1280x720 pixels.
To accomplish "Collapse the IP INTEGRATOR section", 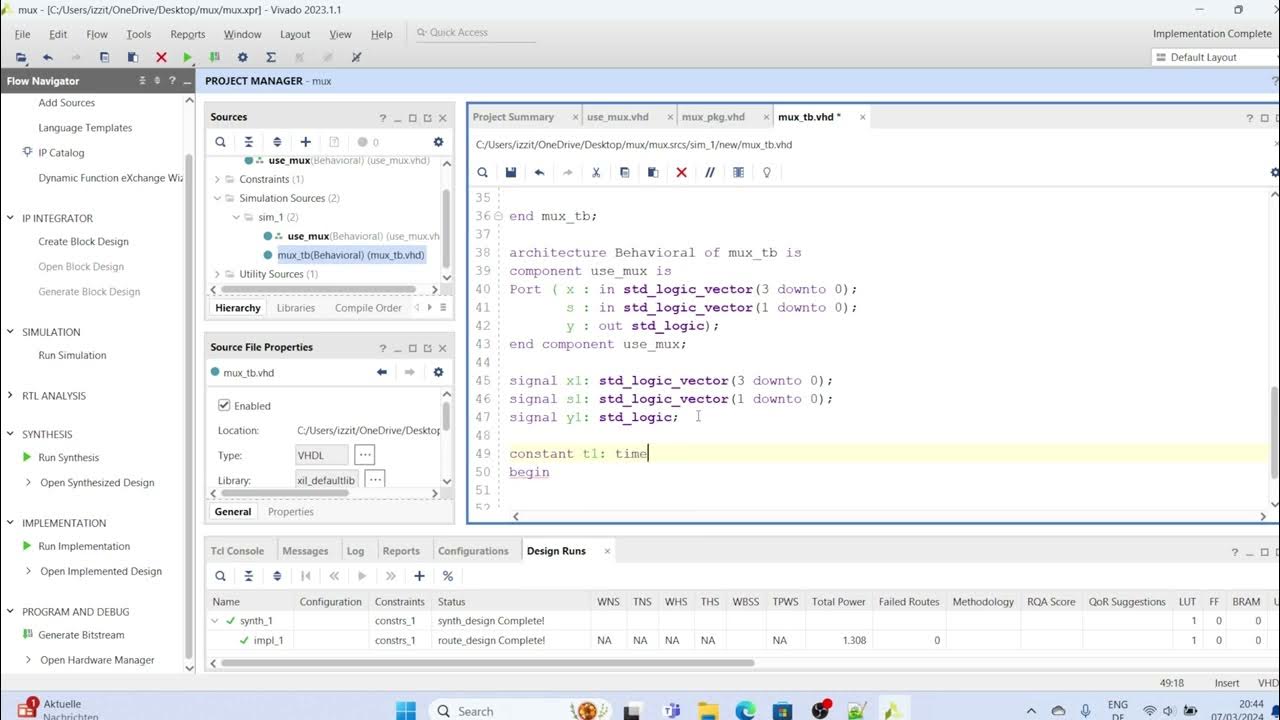I will (x=10, y=218).
